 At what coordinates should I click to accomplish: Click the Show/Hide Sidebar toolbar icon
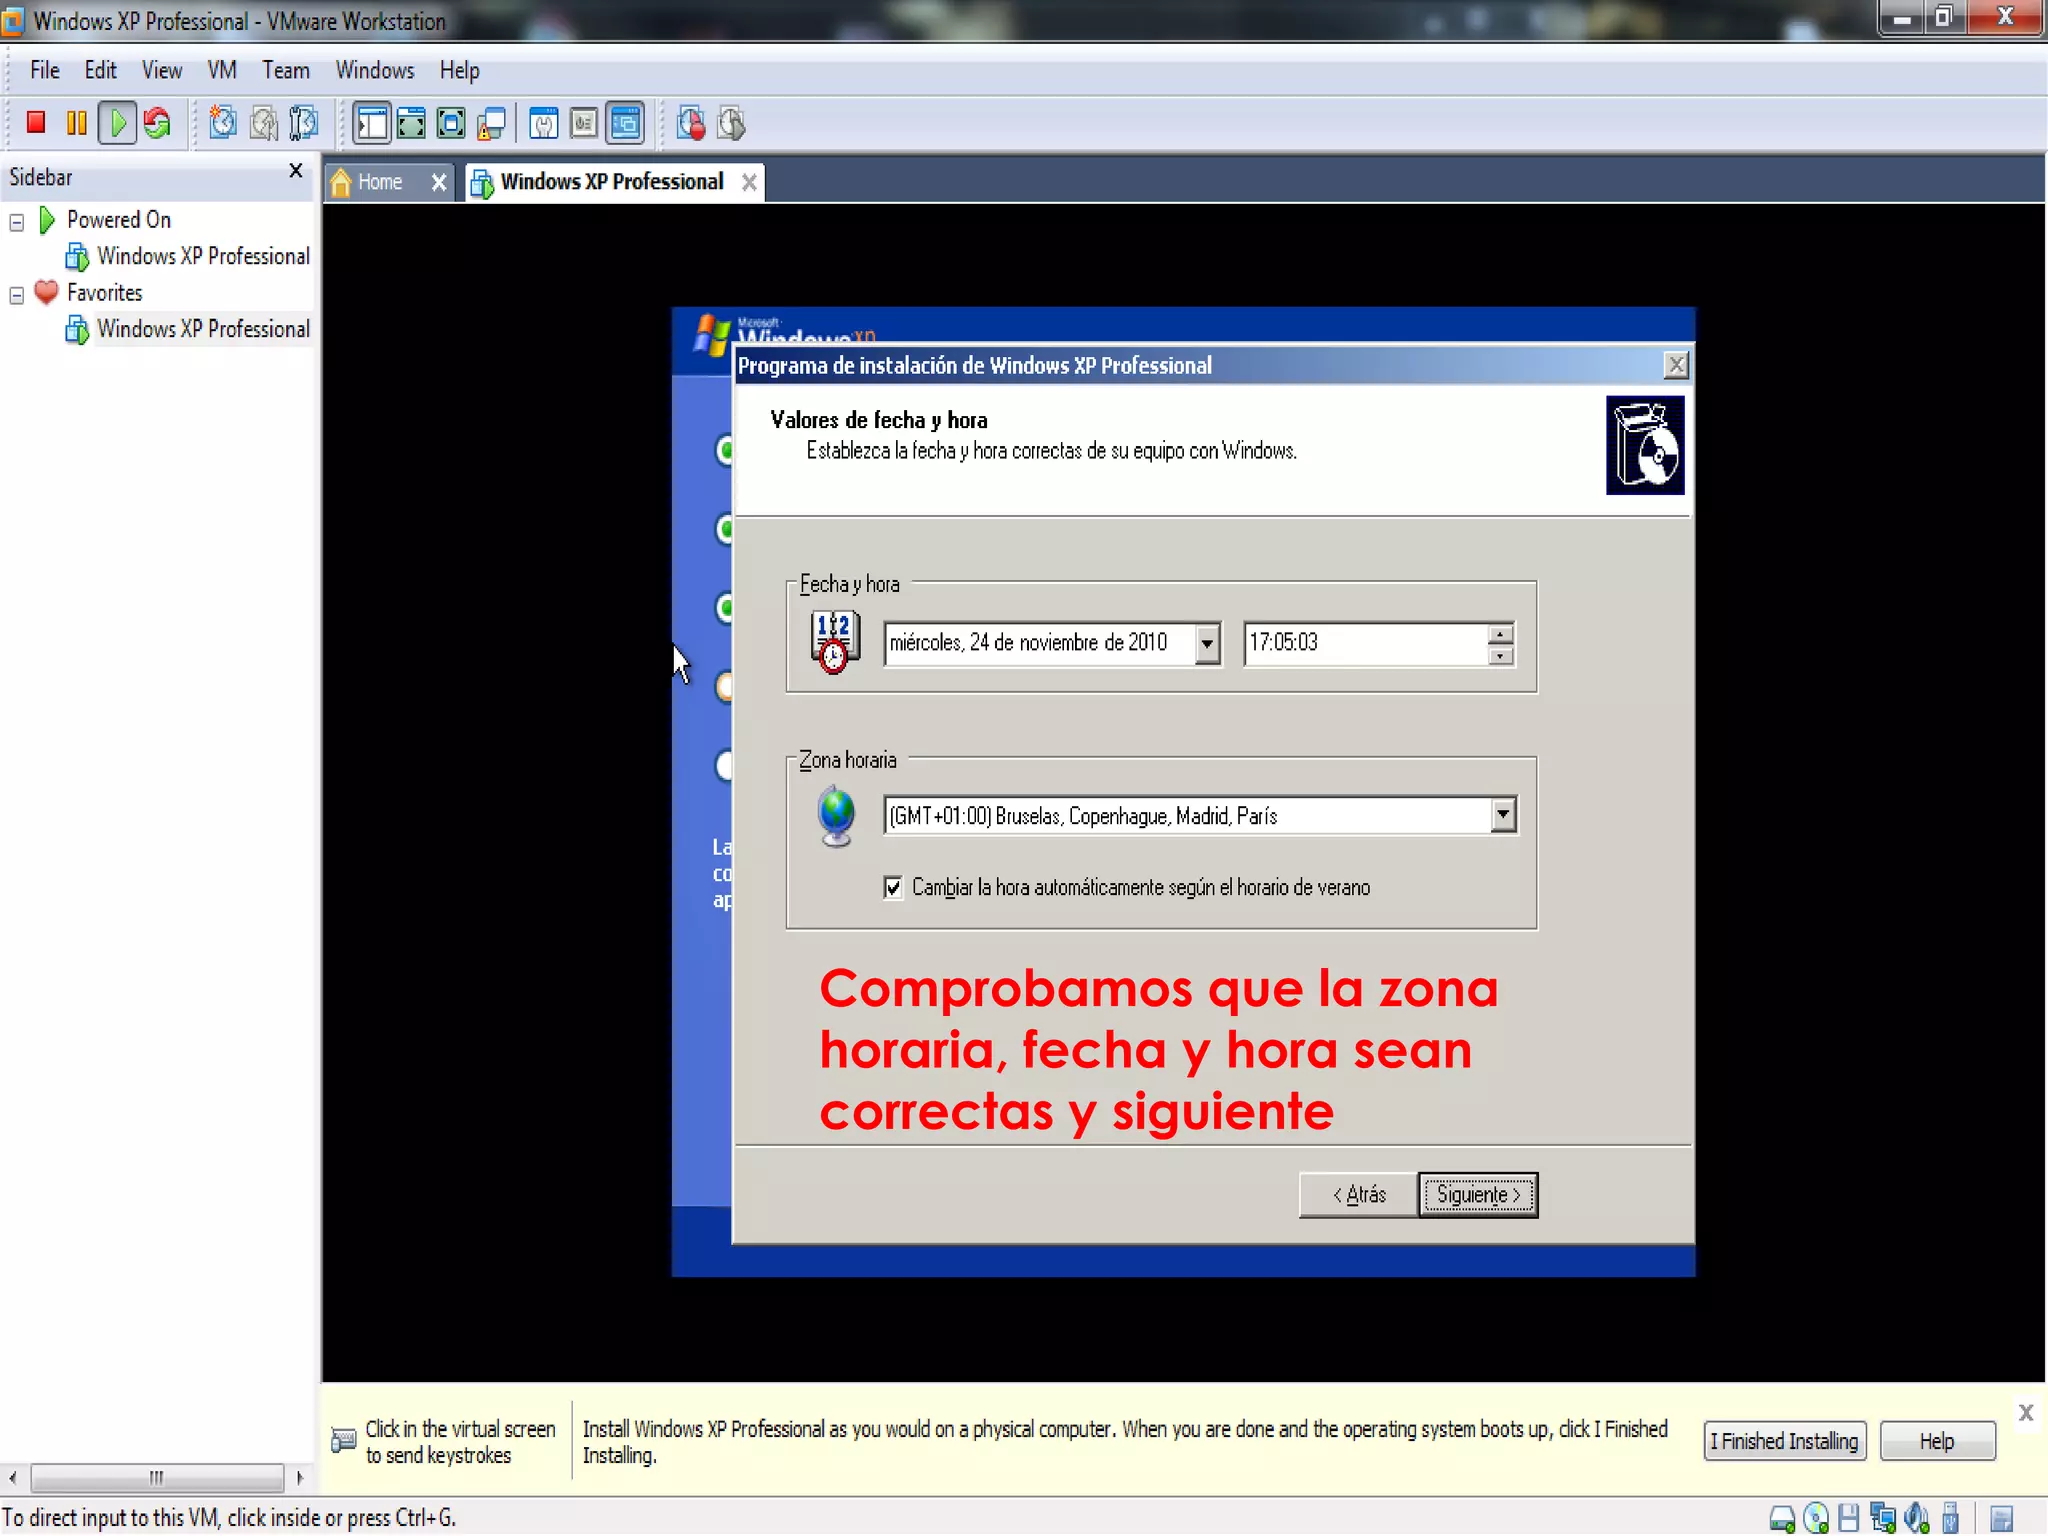[371, 123]
